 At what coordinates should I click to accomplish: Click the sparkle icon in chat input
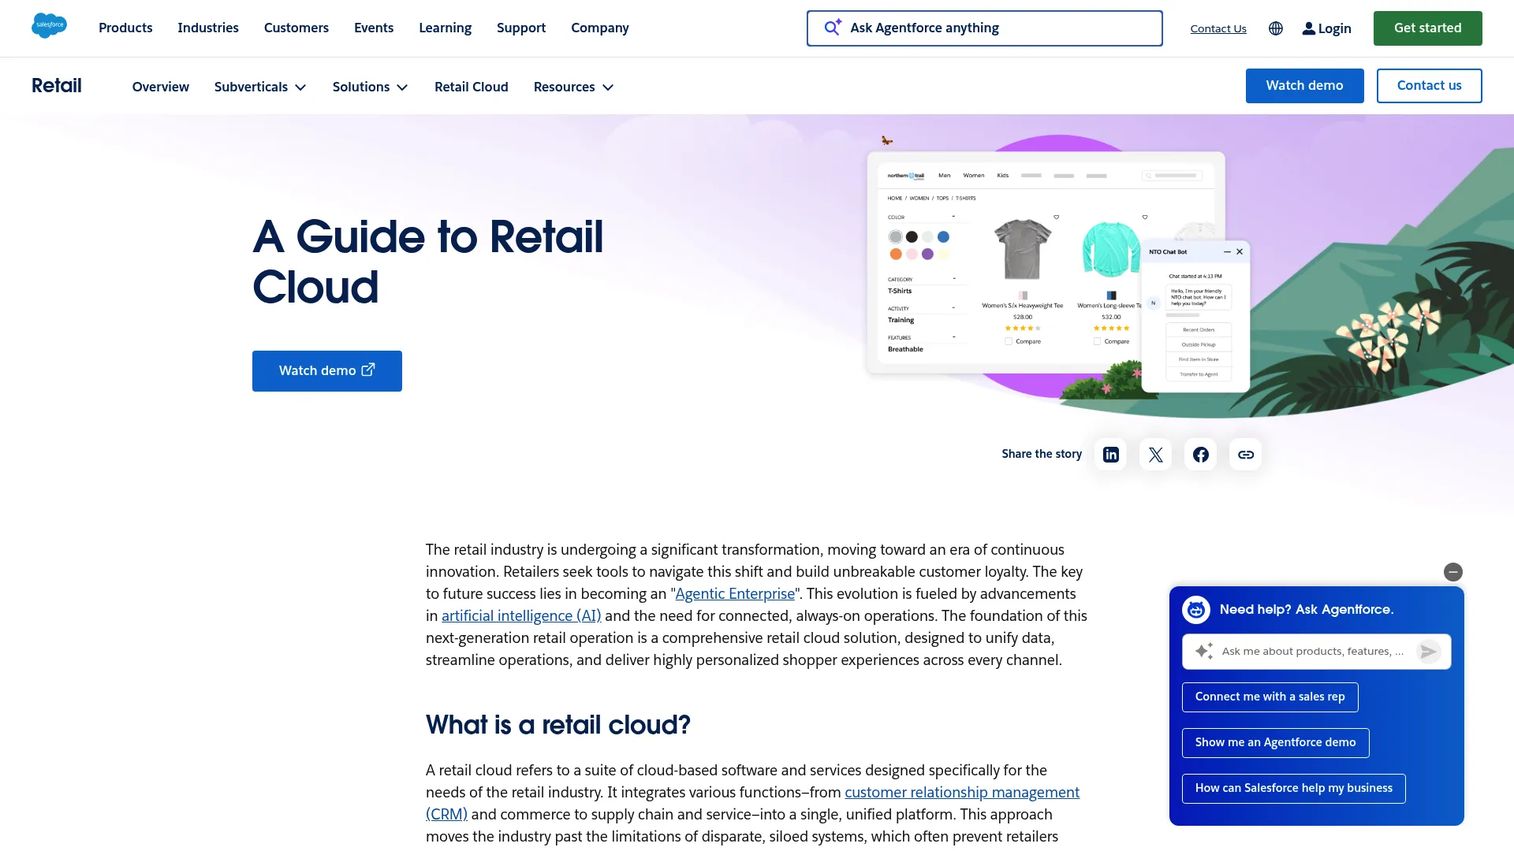[x=1204, y=651]
